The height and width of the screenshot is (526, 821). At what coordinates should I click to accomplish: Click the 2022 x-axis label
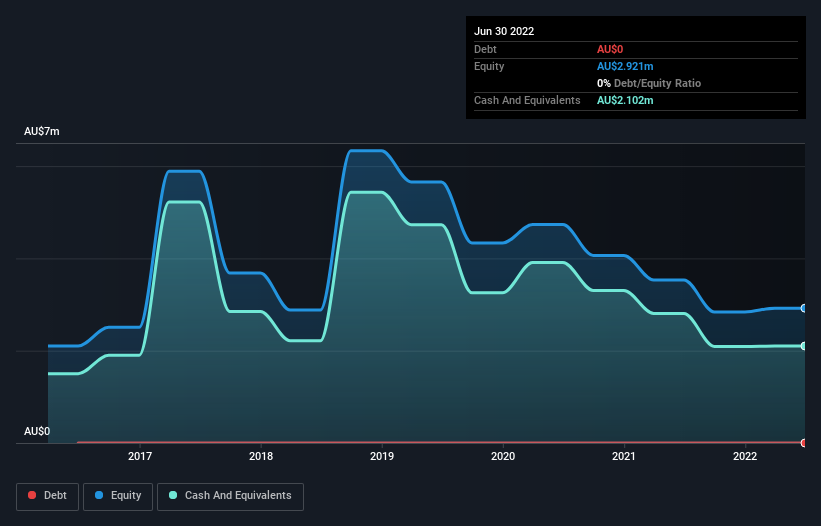point(745,456)
